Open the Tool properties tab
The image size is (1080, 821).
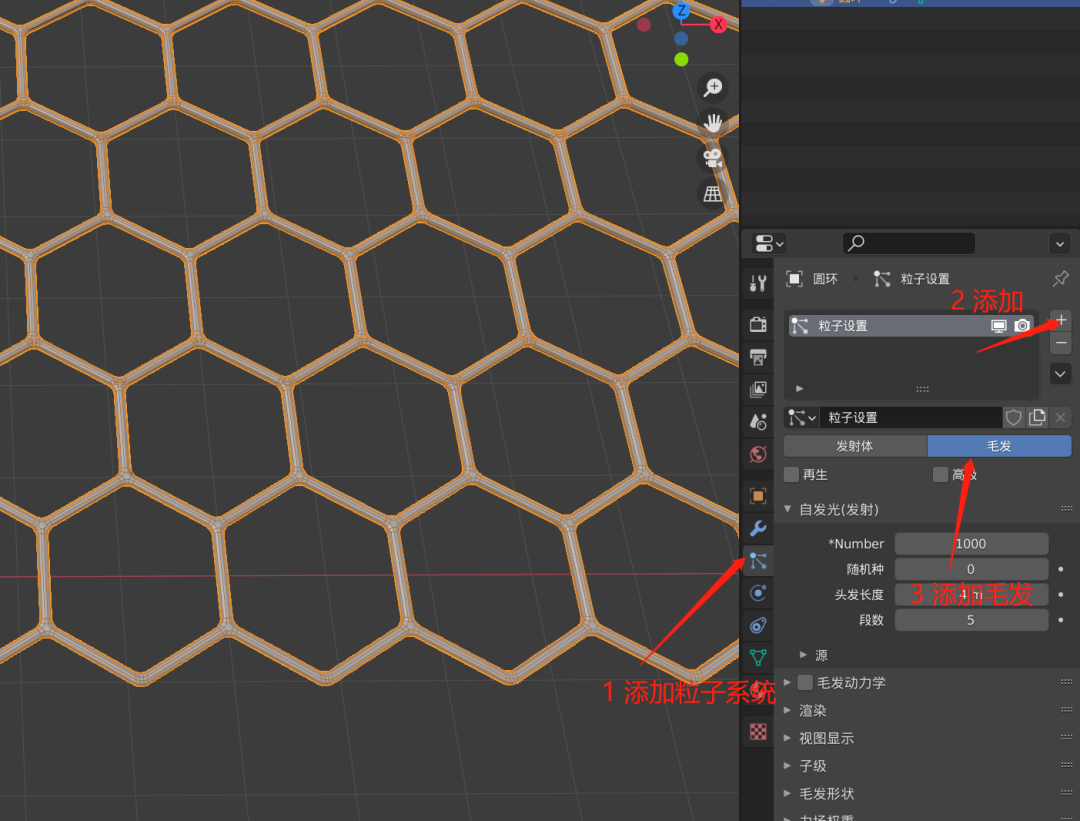758,282
